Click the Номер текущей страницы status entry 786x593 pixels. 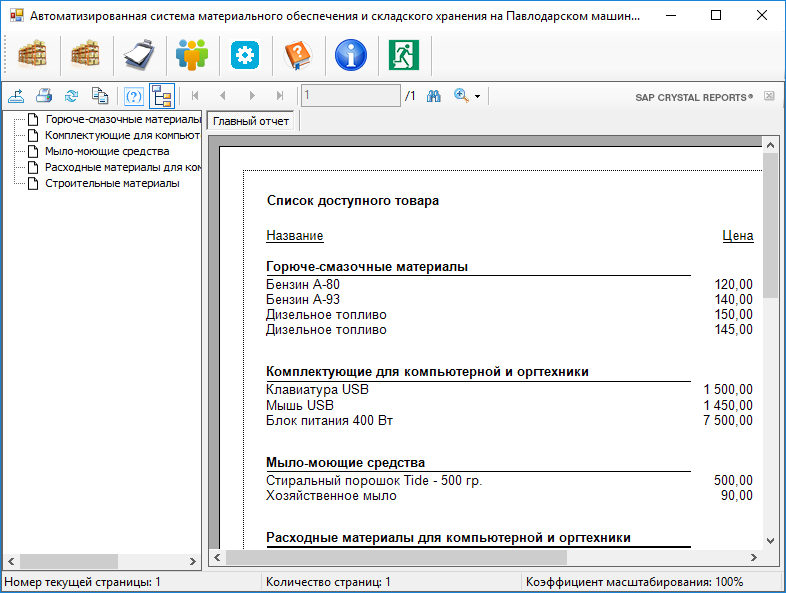point(82,582)
